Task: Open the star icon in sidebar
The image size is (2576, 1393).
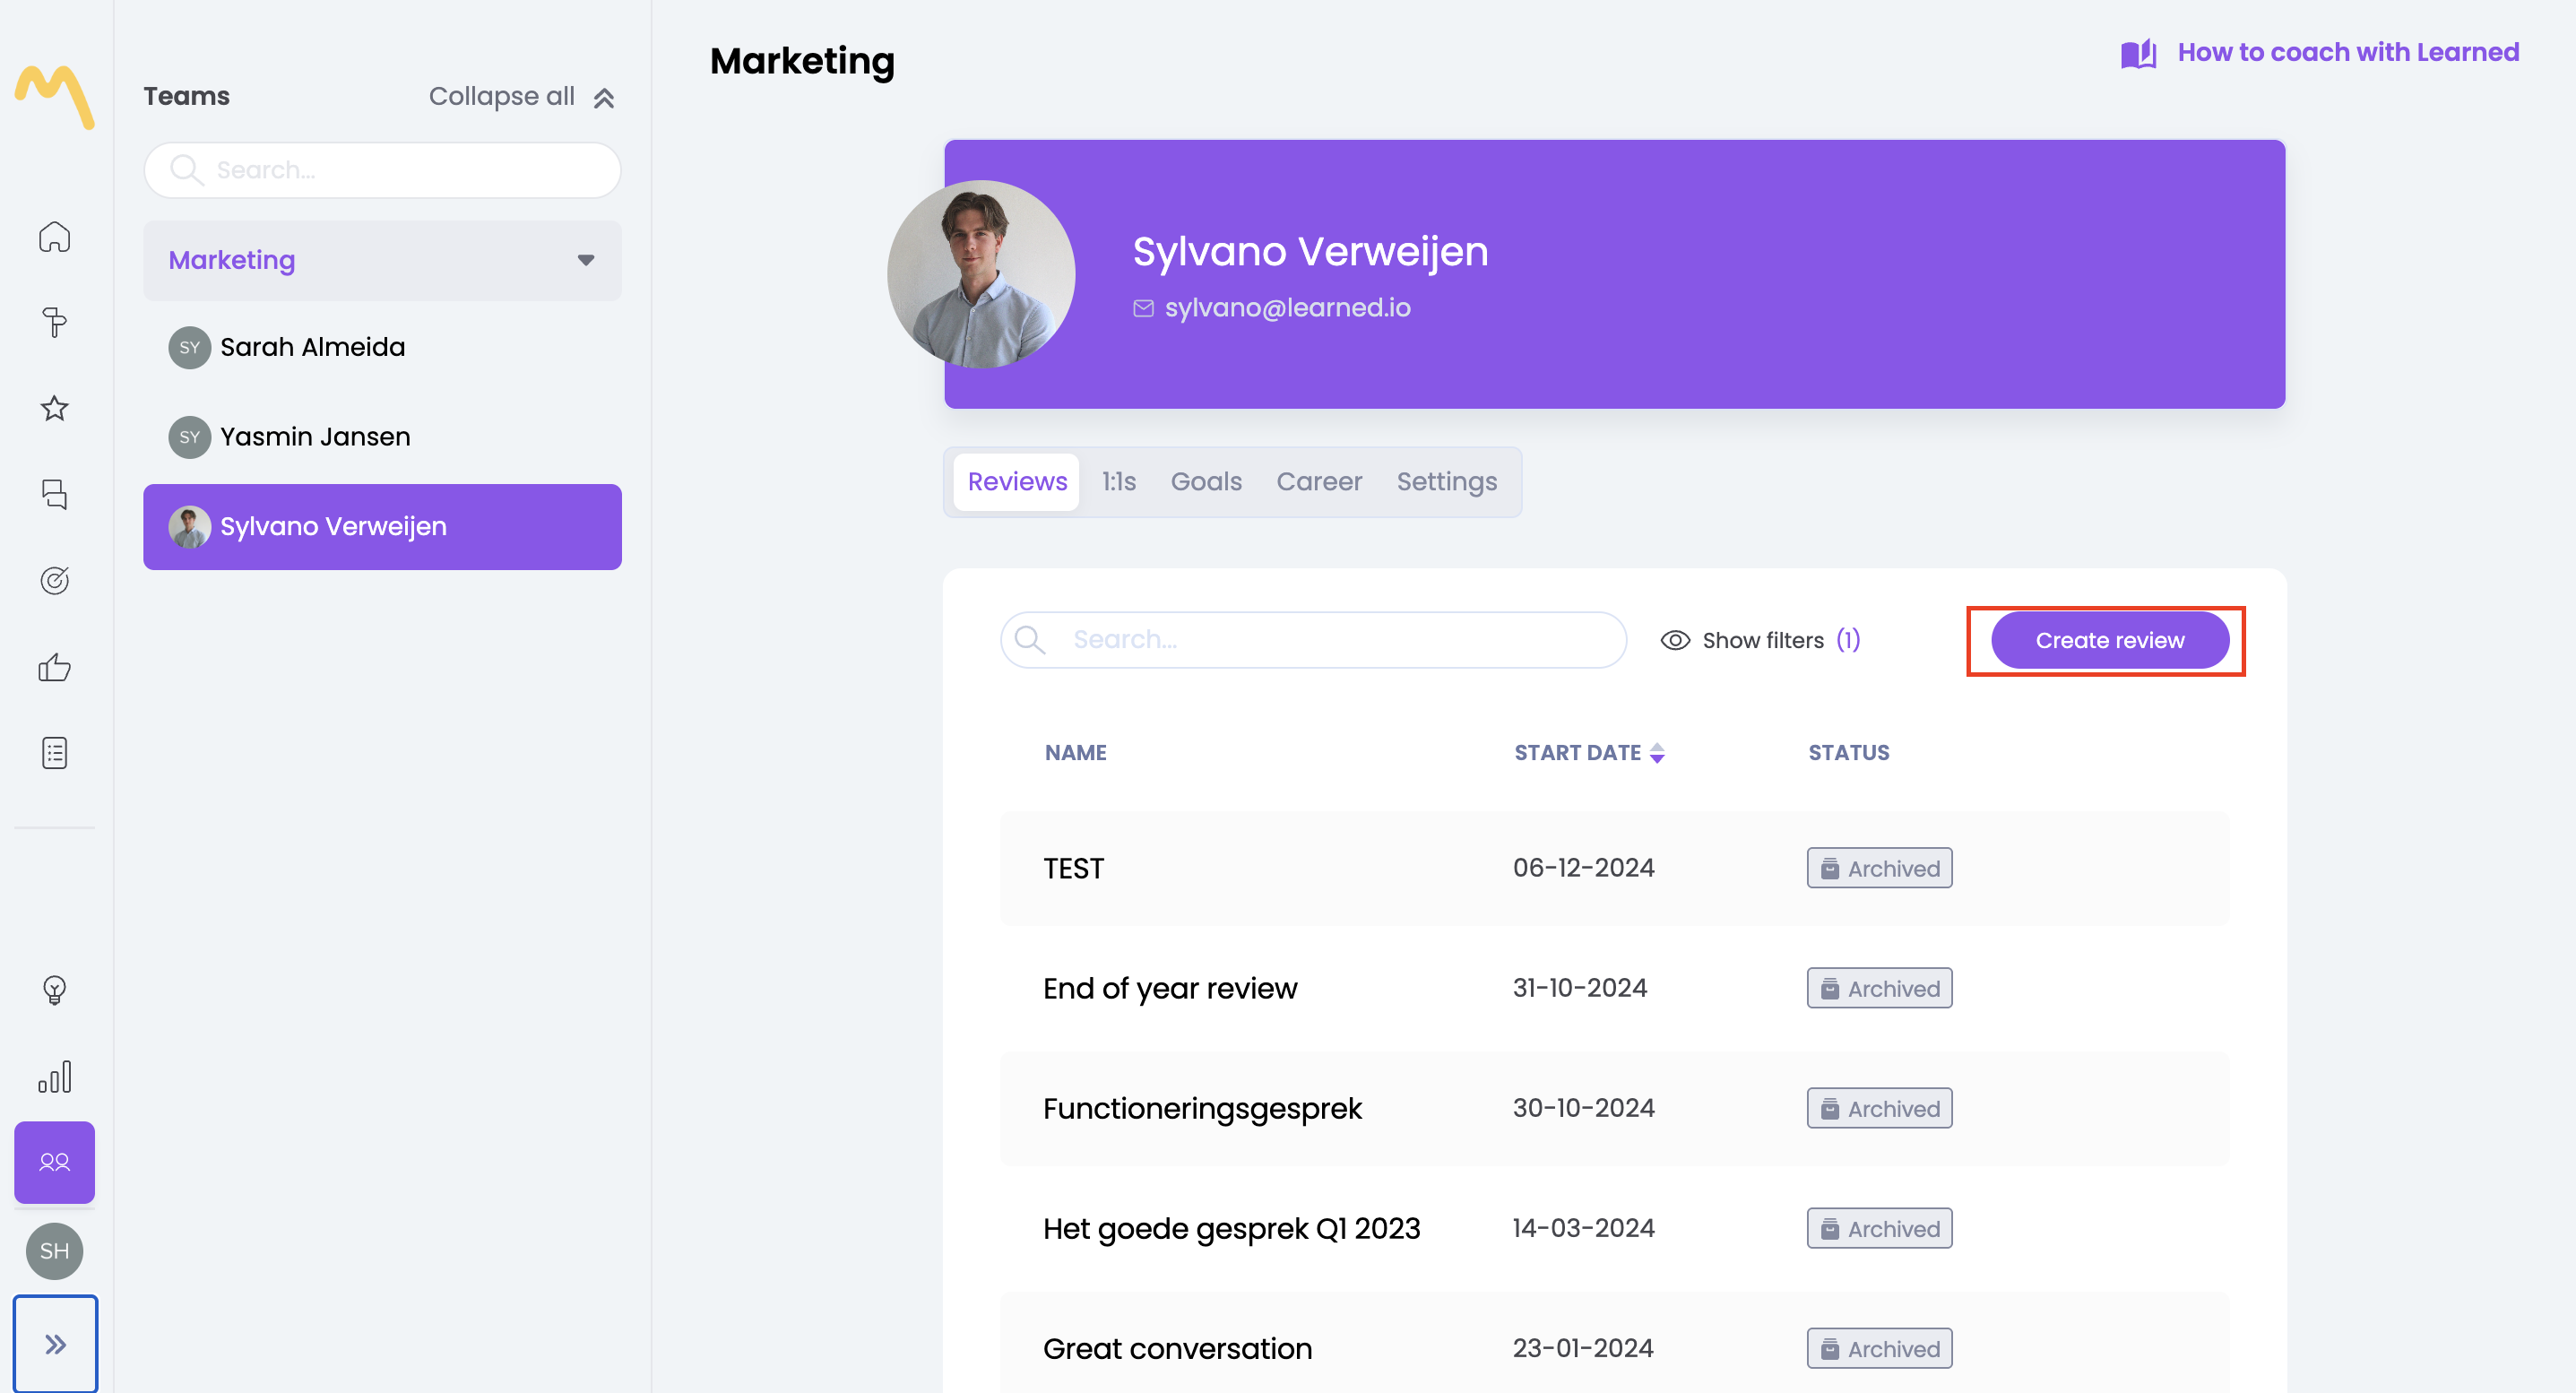Action: [x=54, y=408]
